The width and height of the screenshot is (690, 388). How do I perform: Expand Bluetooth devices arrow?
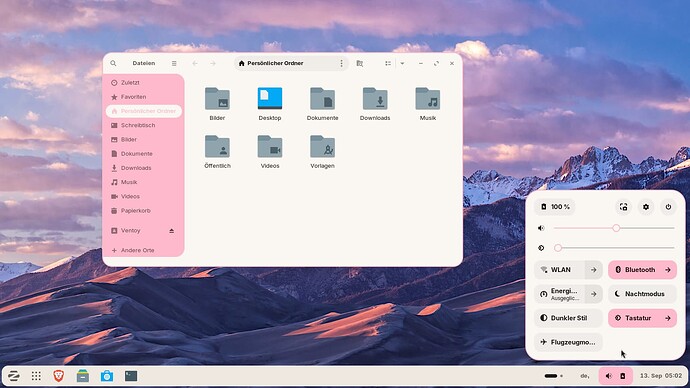tap(668, 270)
